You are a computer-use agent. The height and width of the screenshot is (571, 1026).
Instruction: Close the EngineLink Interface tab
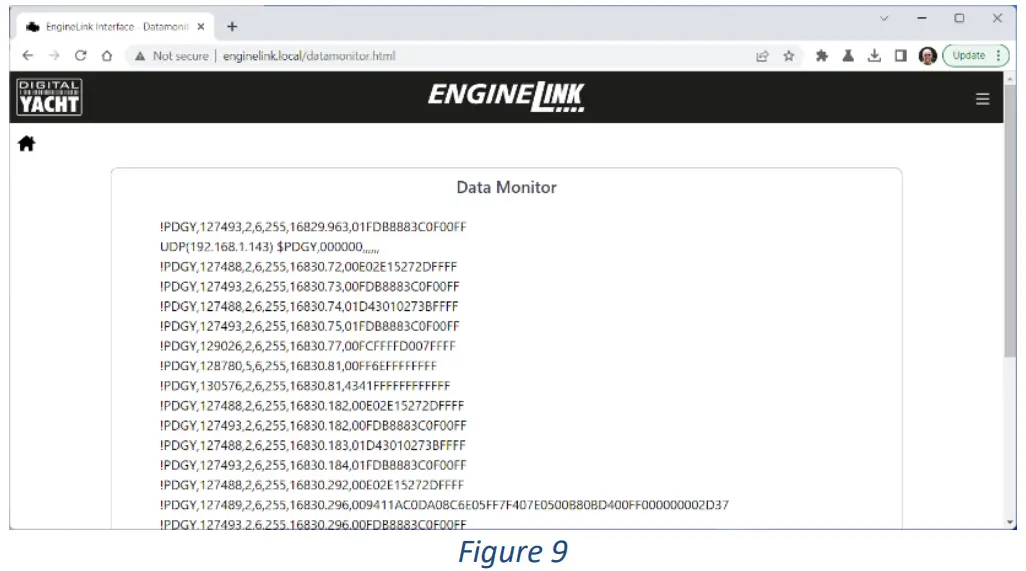pos(201,27)
